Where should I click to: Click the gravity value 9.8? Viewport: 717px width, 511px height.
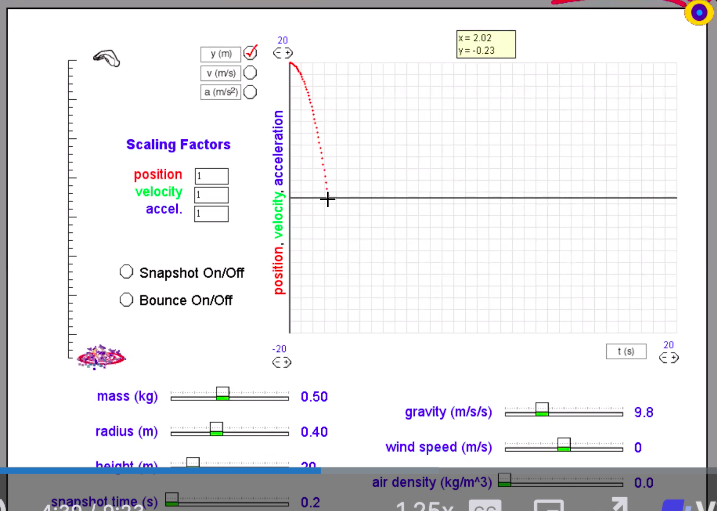(x=644, y=413)
